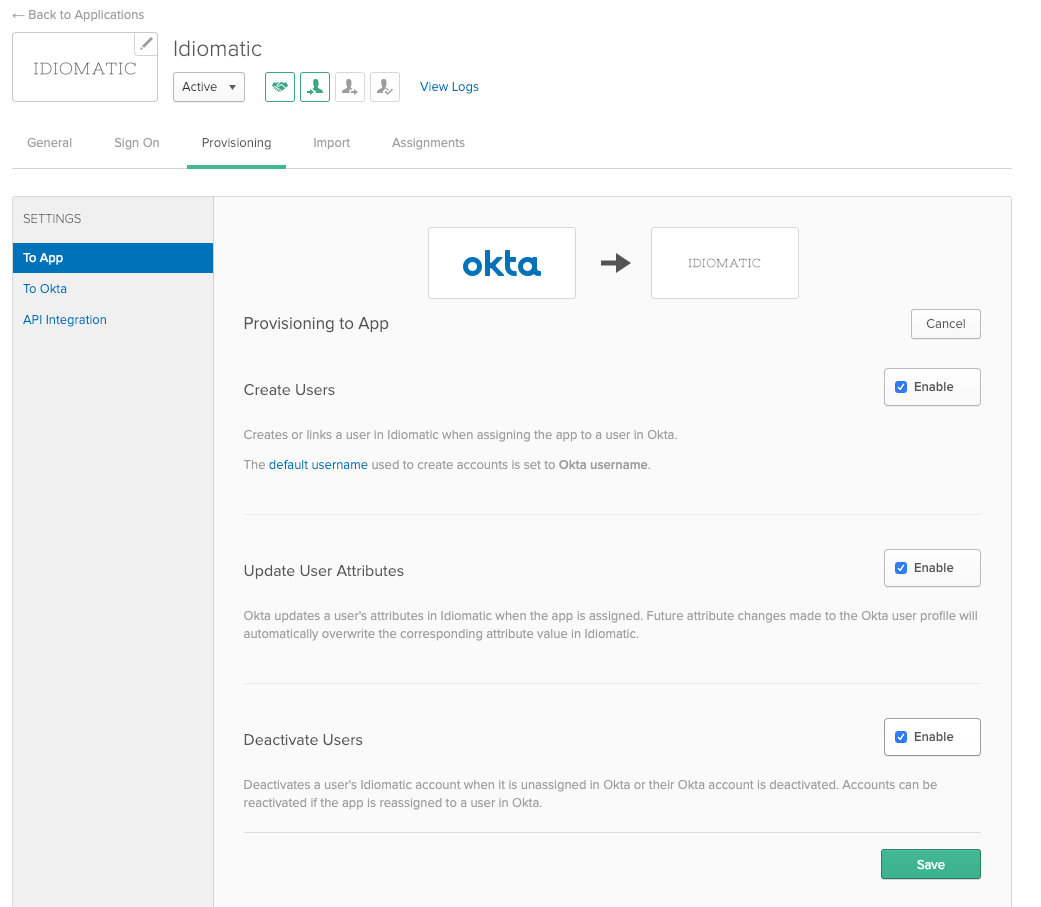The height and width of the screenshot is (907, 1041).
Task: Click the gray import-users icon
Action: (350, 87)
